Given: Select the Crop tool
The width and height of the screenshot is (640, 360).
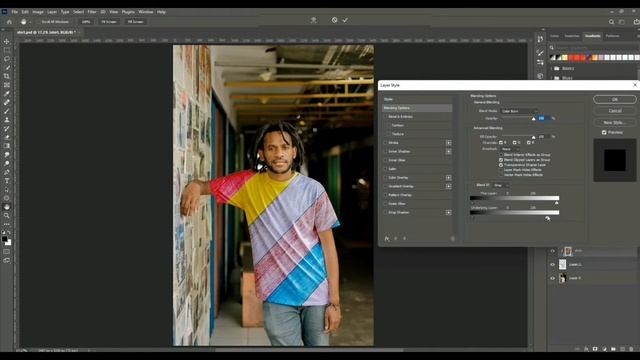Looking at the screenshot, I should (x=7, y=76).
